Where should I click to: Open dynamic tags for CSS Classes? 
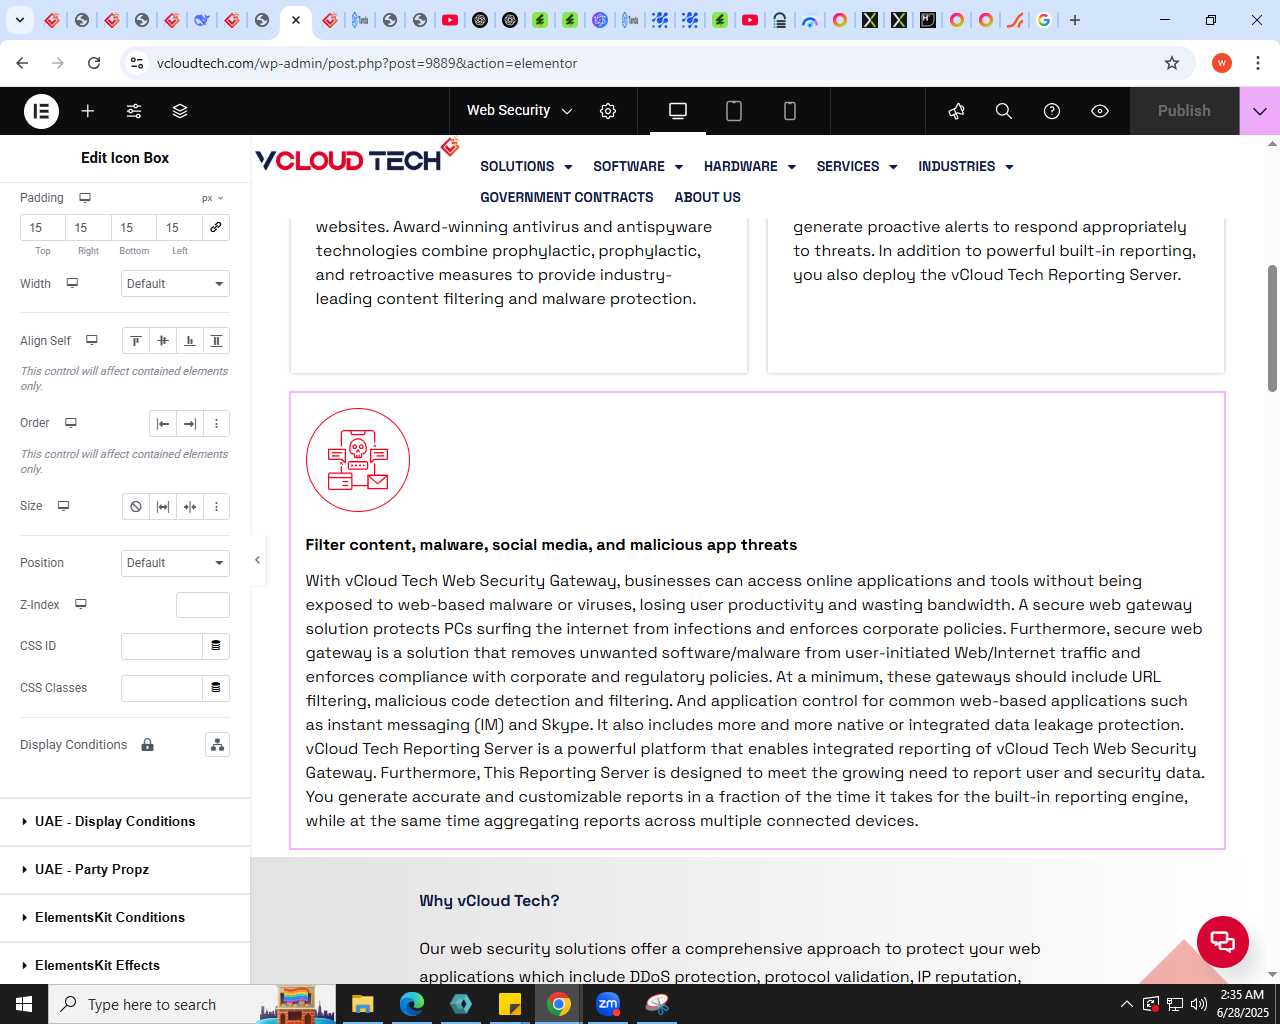(216, 688)
